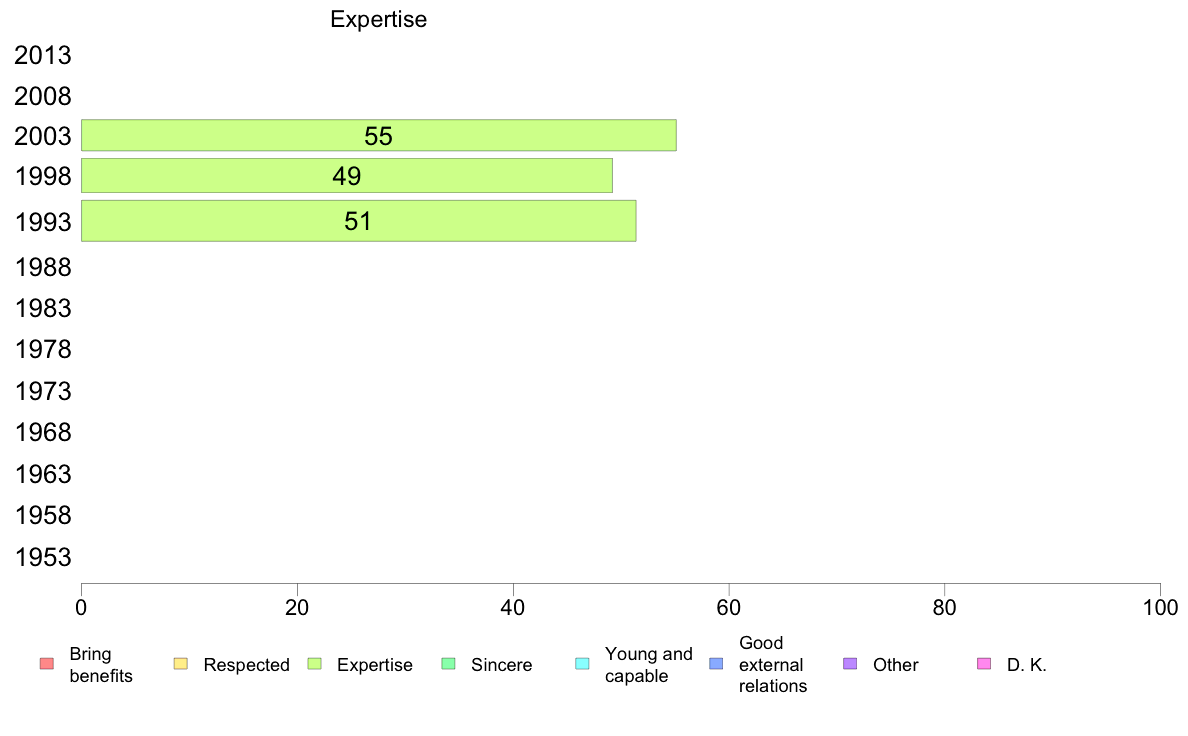Screen dimensions: 1188x736
Task: Click the yellow Respected legend swatch
Action: click(x=180, y=664)
